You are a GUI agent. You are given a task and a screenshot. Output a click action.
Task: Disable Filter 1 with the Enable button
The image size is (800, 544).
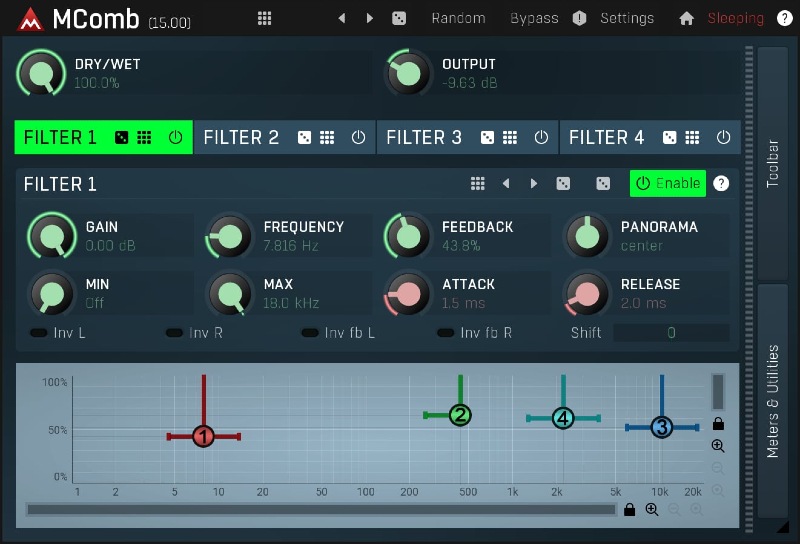pyautogui.click(x=667, y=183)
